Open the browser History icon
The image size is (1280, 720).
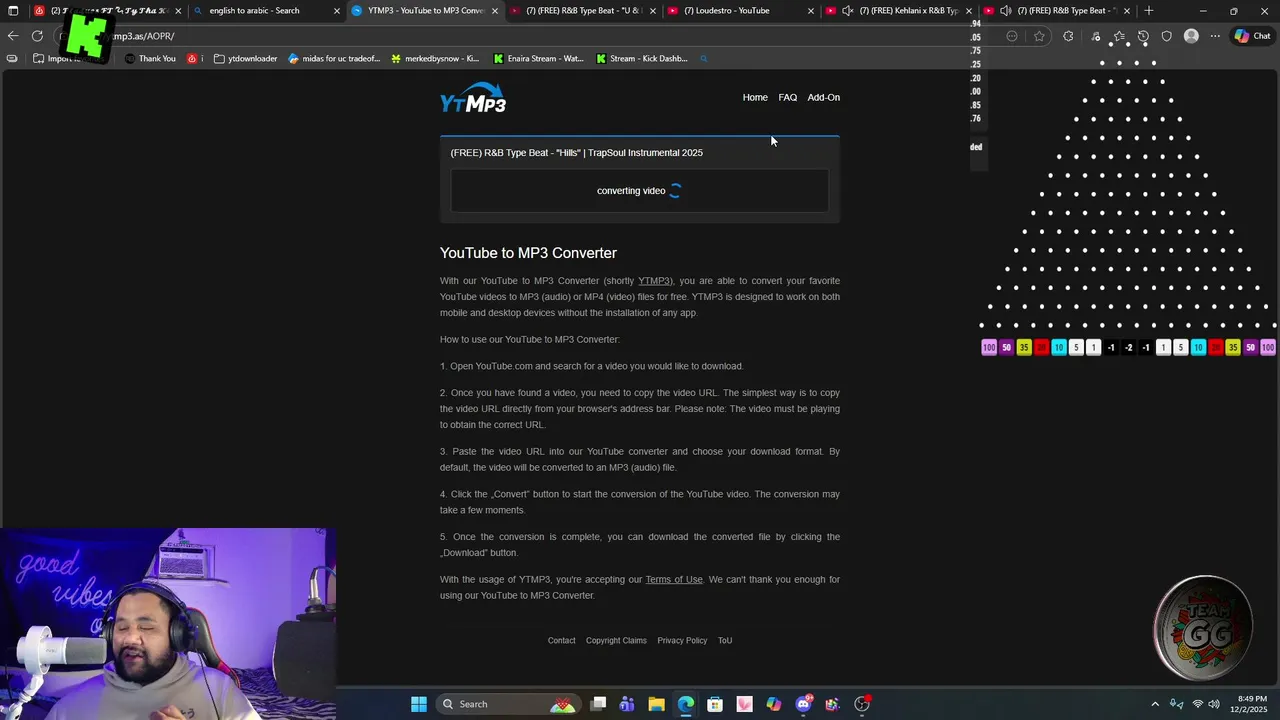pyautogui.click(x=1143, y=36)
